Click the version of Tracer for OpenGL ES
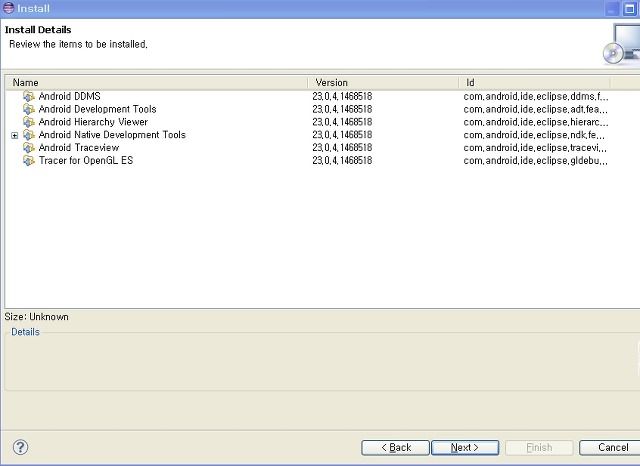Screen dimensions: 640x466 tap(342, 160)
